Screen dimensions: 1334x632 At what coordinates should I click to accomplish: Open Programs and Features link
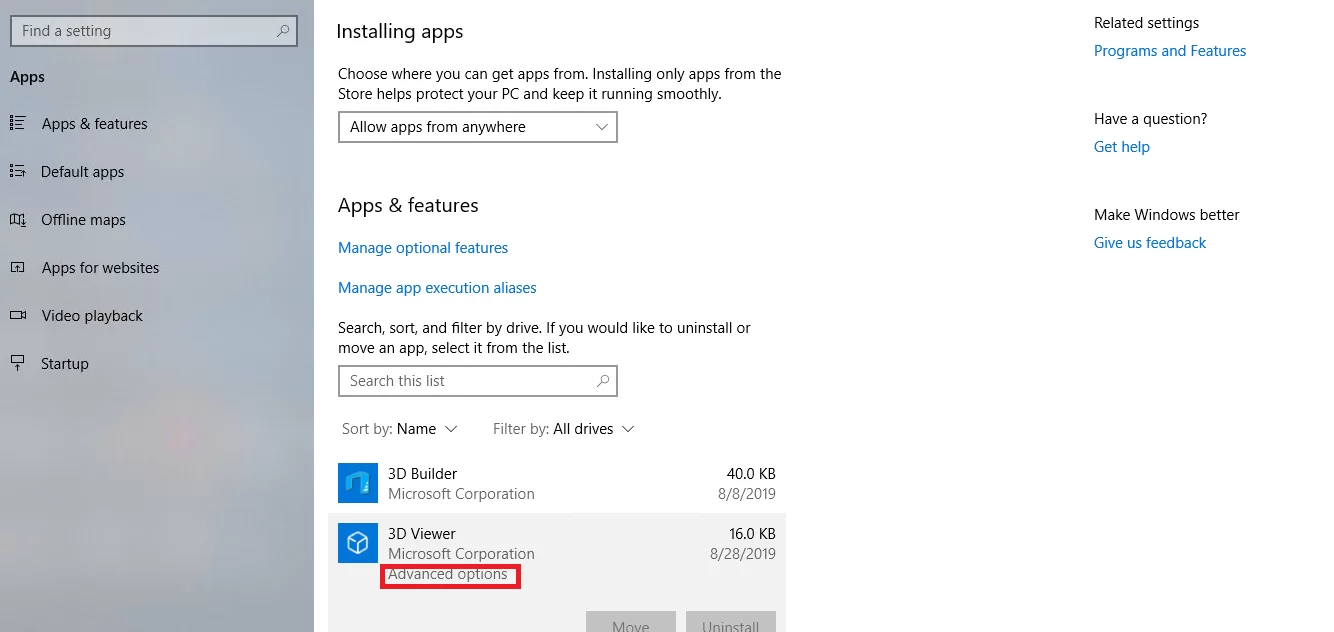tap(1170, 51)
